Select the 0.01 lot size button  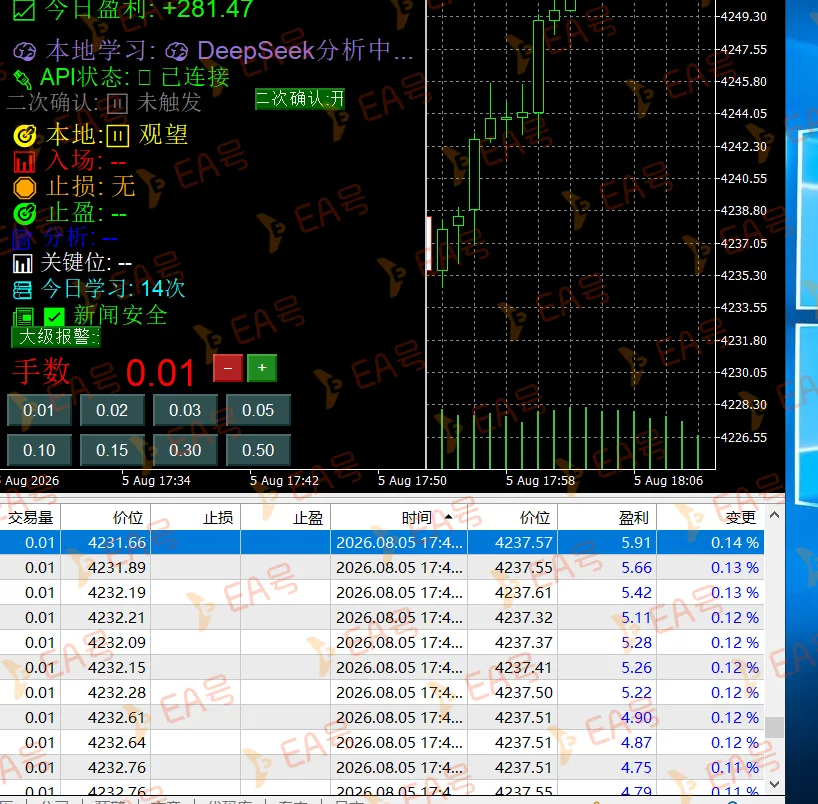coord(39,410)
